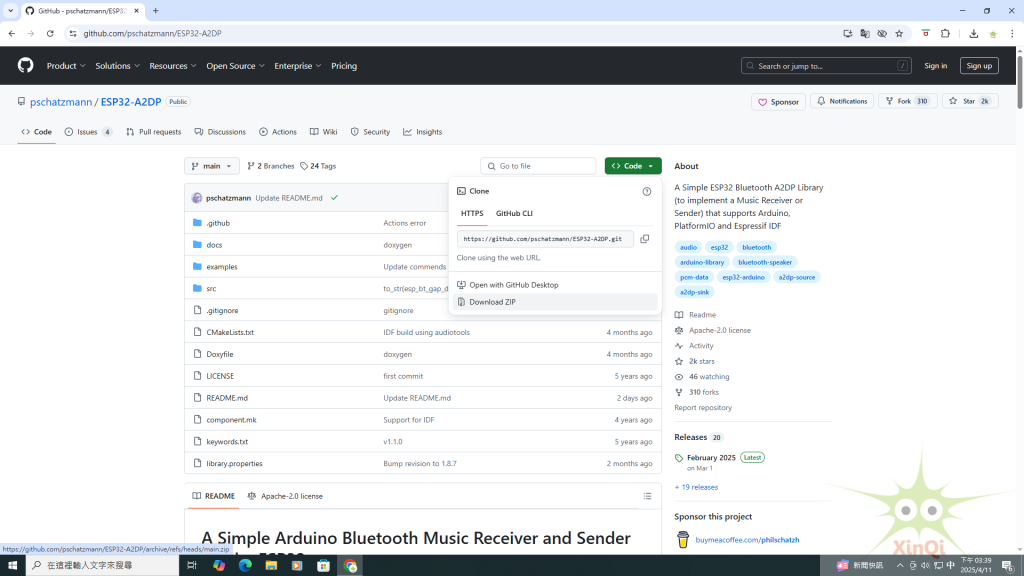This screenshot has height=576, width=1024.
Task: Copy the clone URL to clipboard
Action: point(645,239)
